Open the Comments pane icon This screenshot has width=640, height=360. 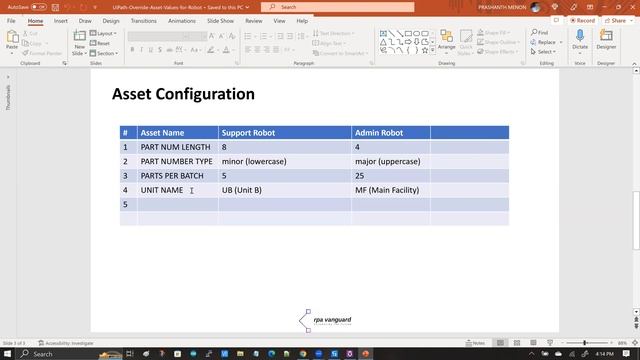[556, 20]
